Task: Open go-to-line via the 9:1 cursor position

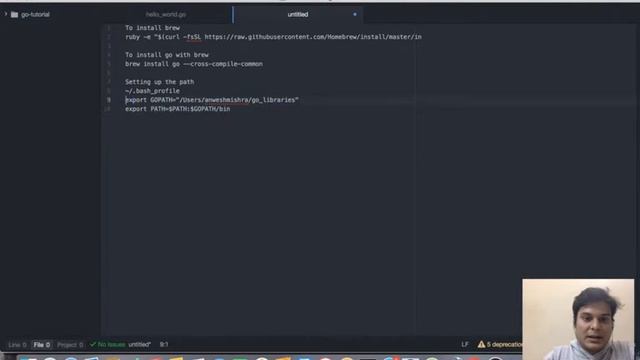Action: tap(164, 344)
